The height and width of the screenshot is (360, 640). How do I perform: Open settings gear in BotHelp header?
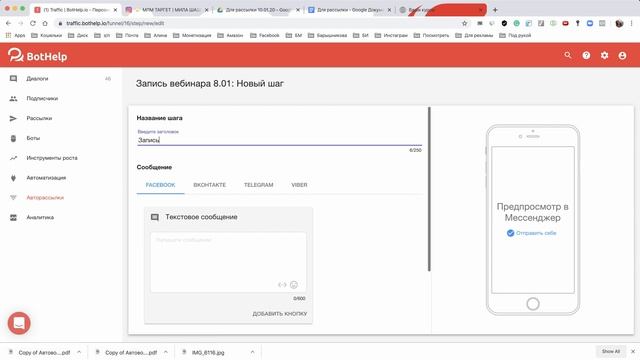[x=604, y=56]
